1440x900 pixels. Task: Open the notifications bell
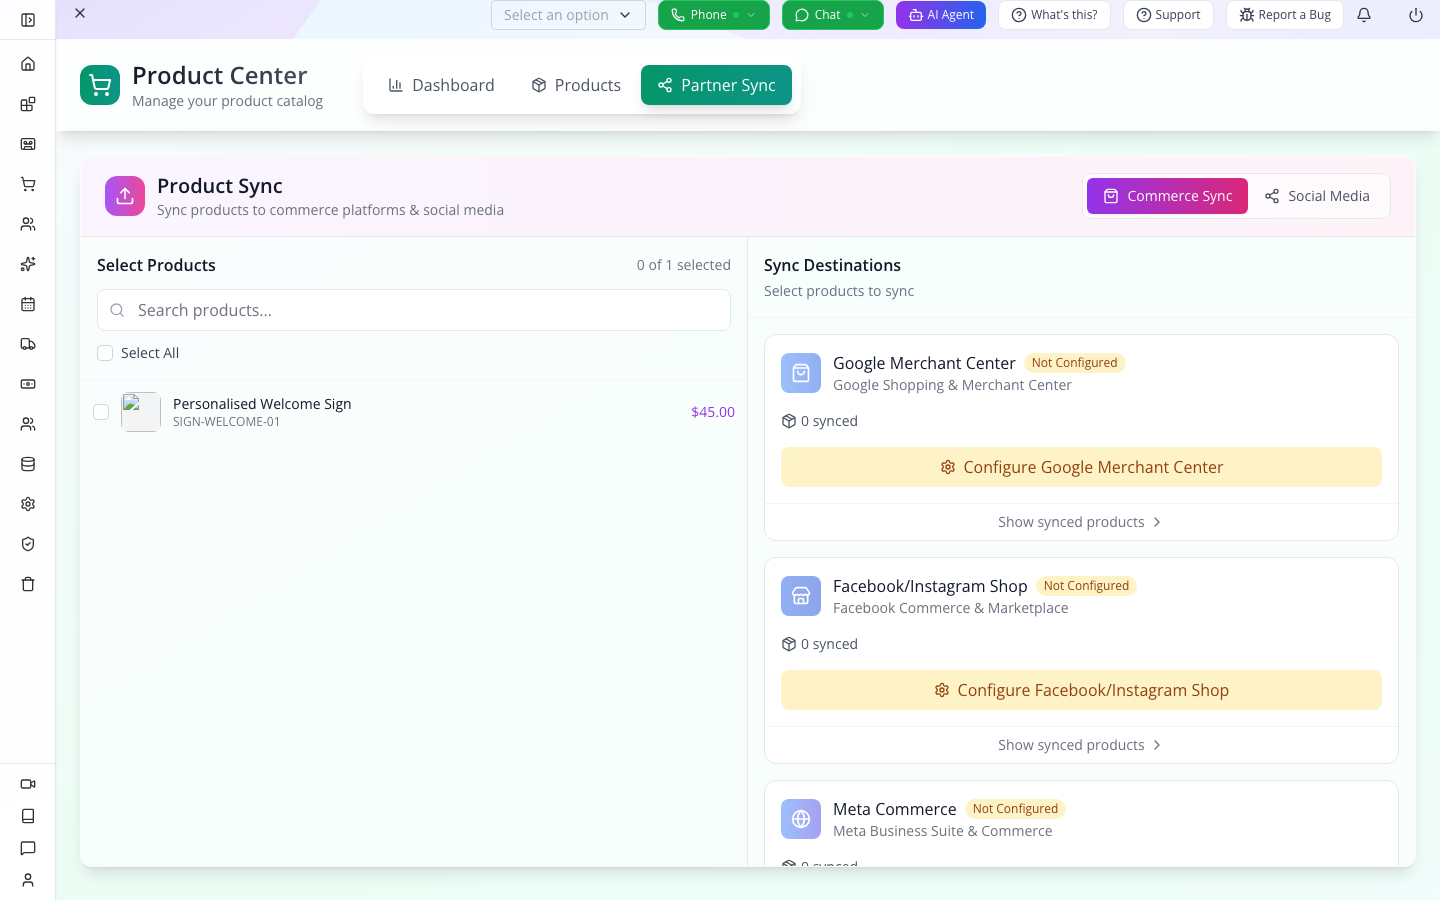tap(1364, 15)
